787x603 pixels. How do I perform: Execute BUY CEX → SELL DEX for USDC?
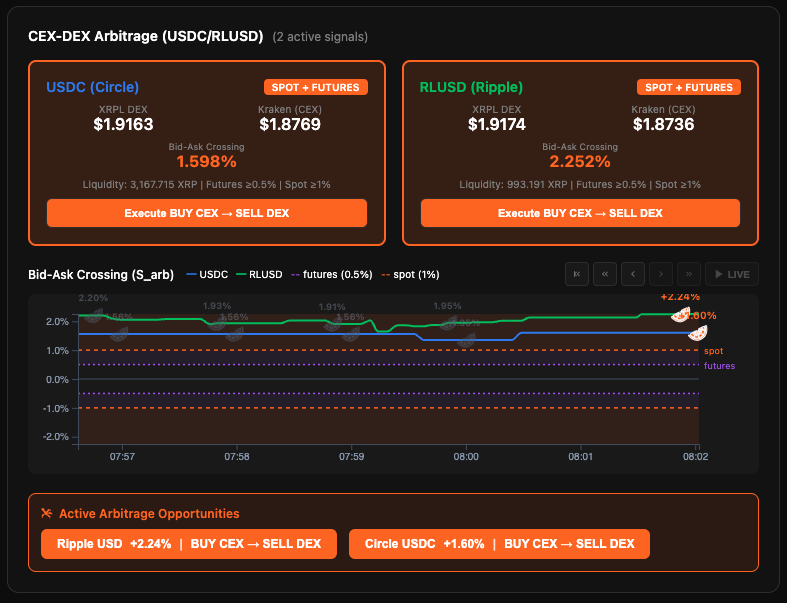point(207,213)
